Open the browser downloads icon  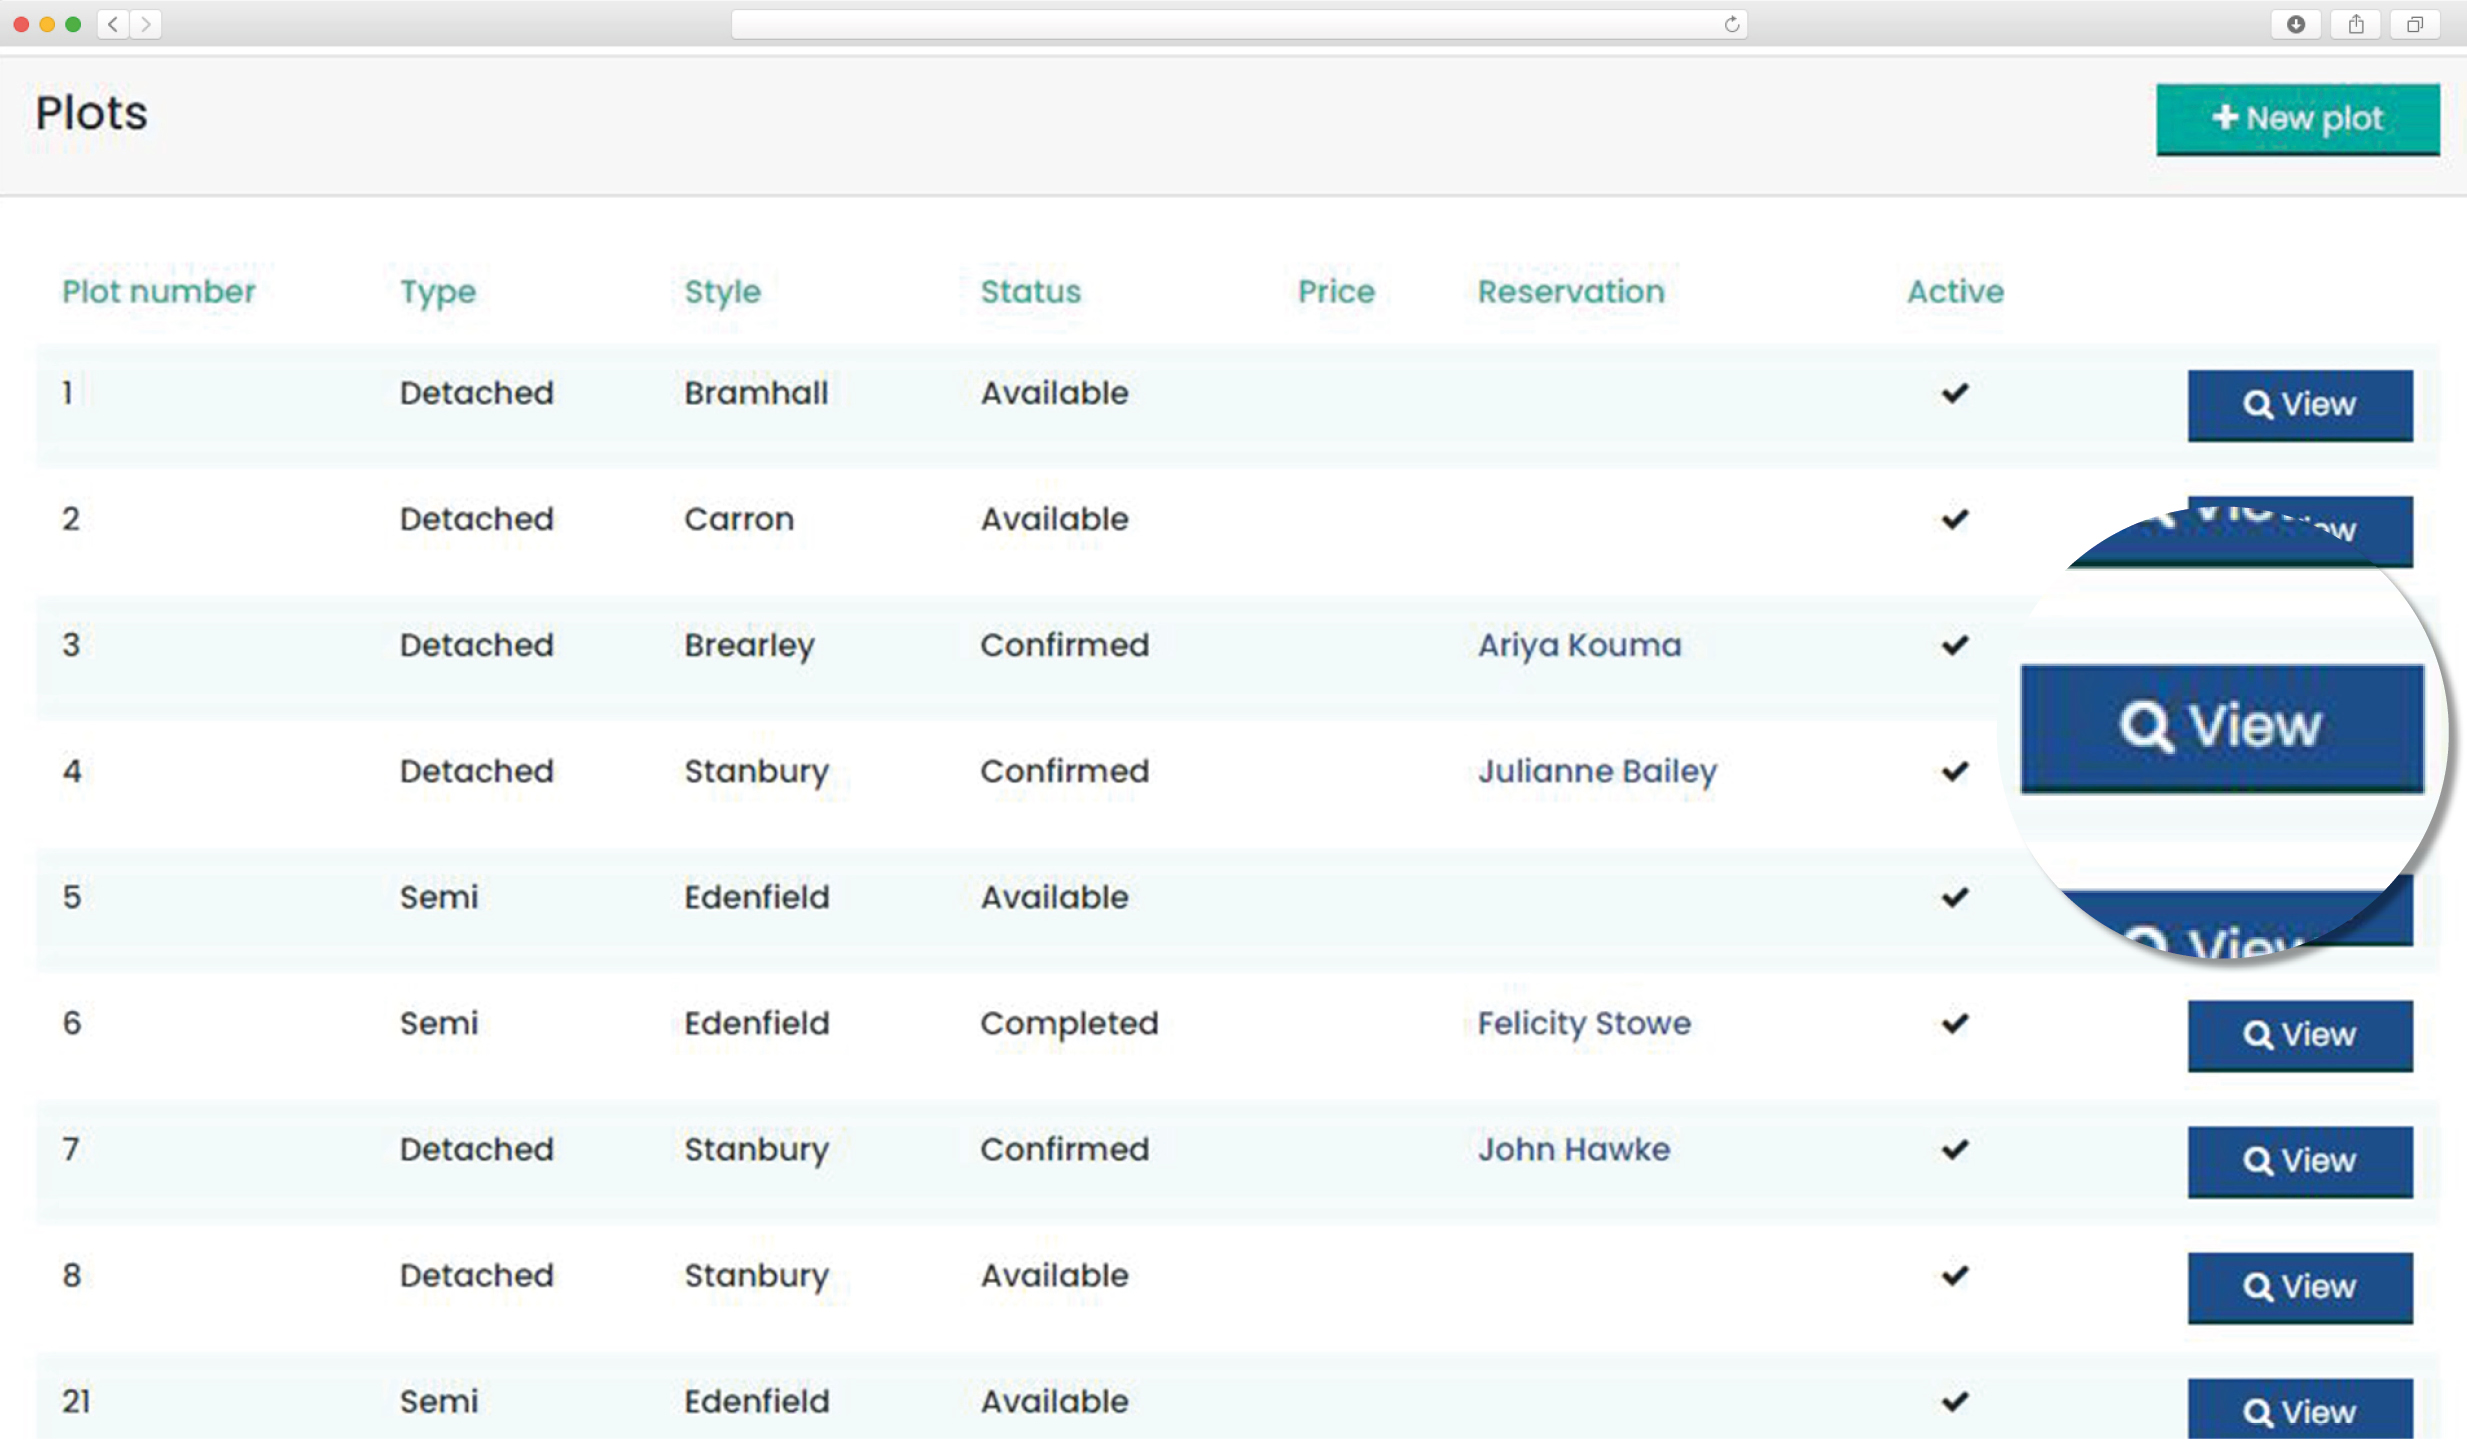(x=2296, y=24)
